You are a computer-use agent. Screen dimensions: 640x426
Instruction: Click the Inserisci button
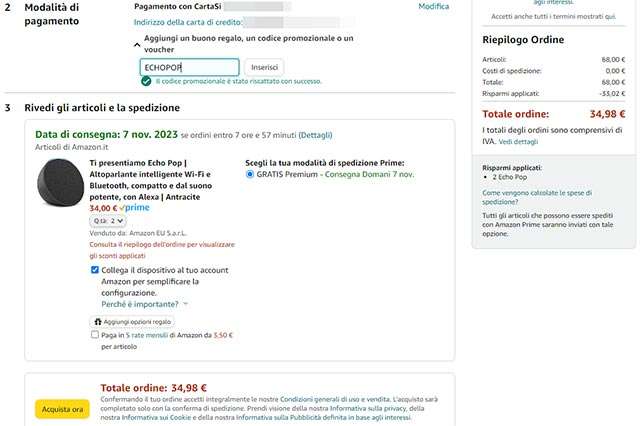pos(264,67)
